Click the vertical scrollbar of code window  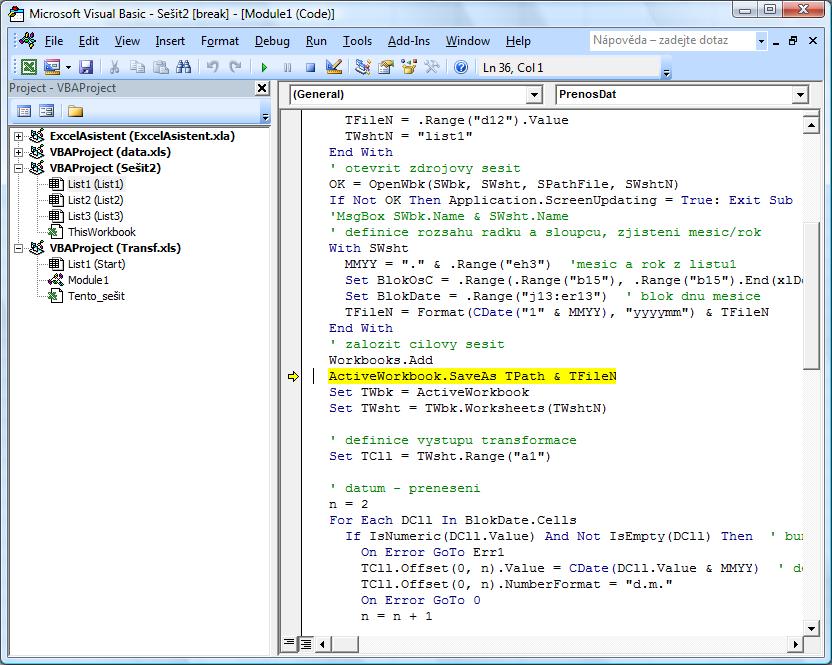click(812, 400)
